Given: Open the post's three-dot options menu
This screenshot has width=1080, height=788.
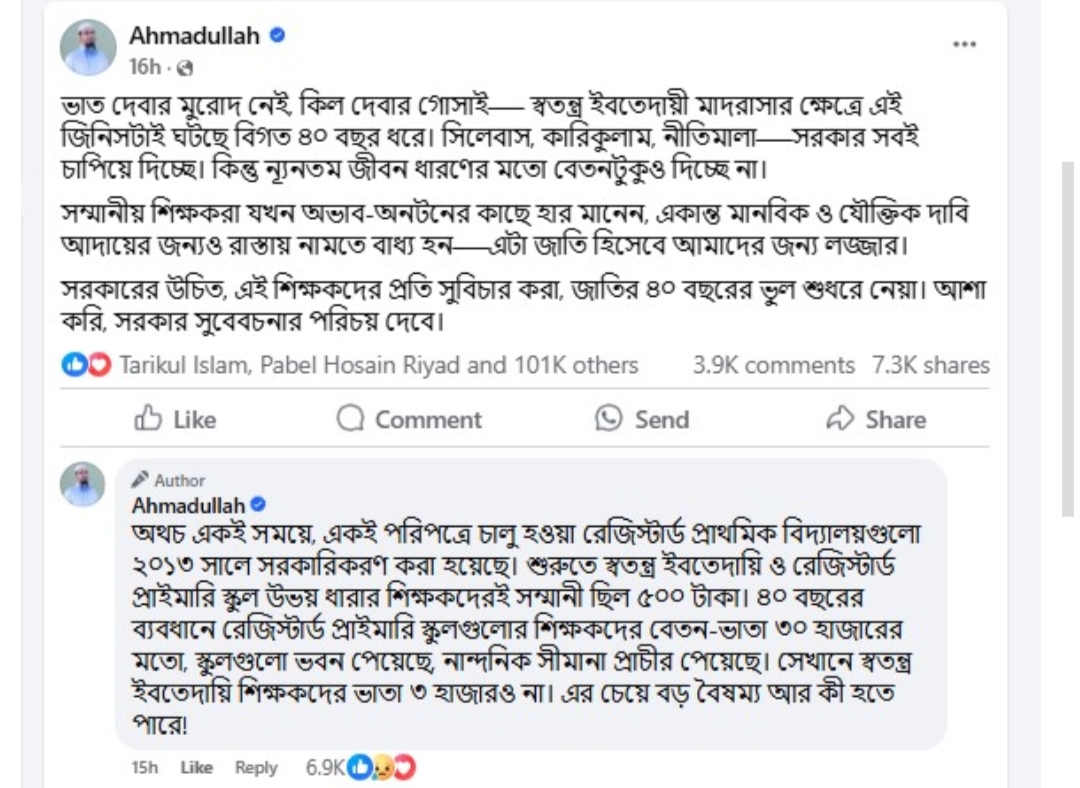Looking at the screenshot, I should 963,46.
